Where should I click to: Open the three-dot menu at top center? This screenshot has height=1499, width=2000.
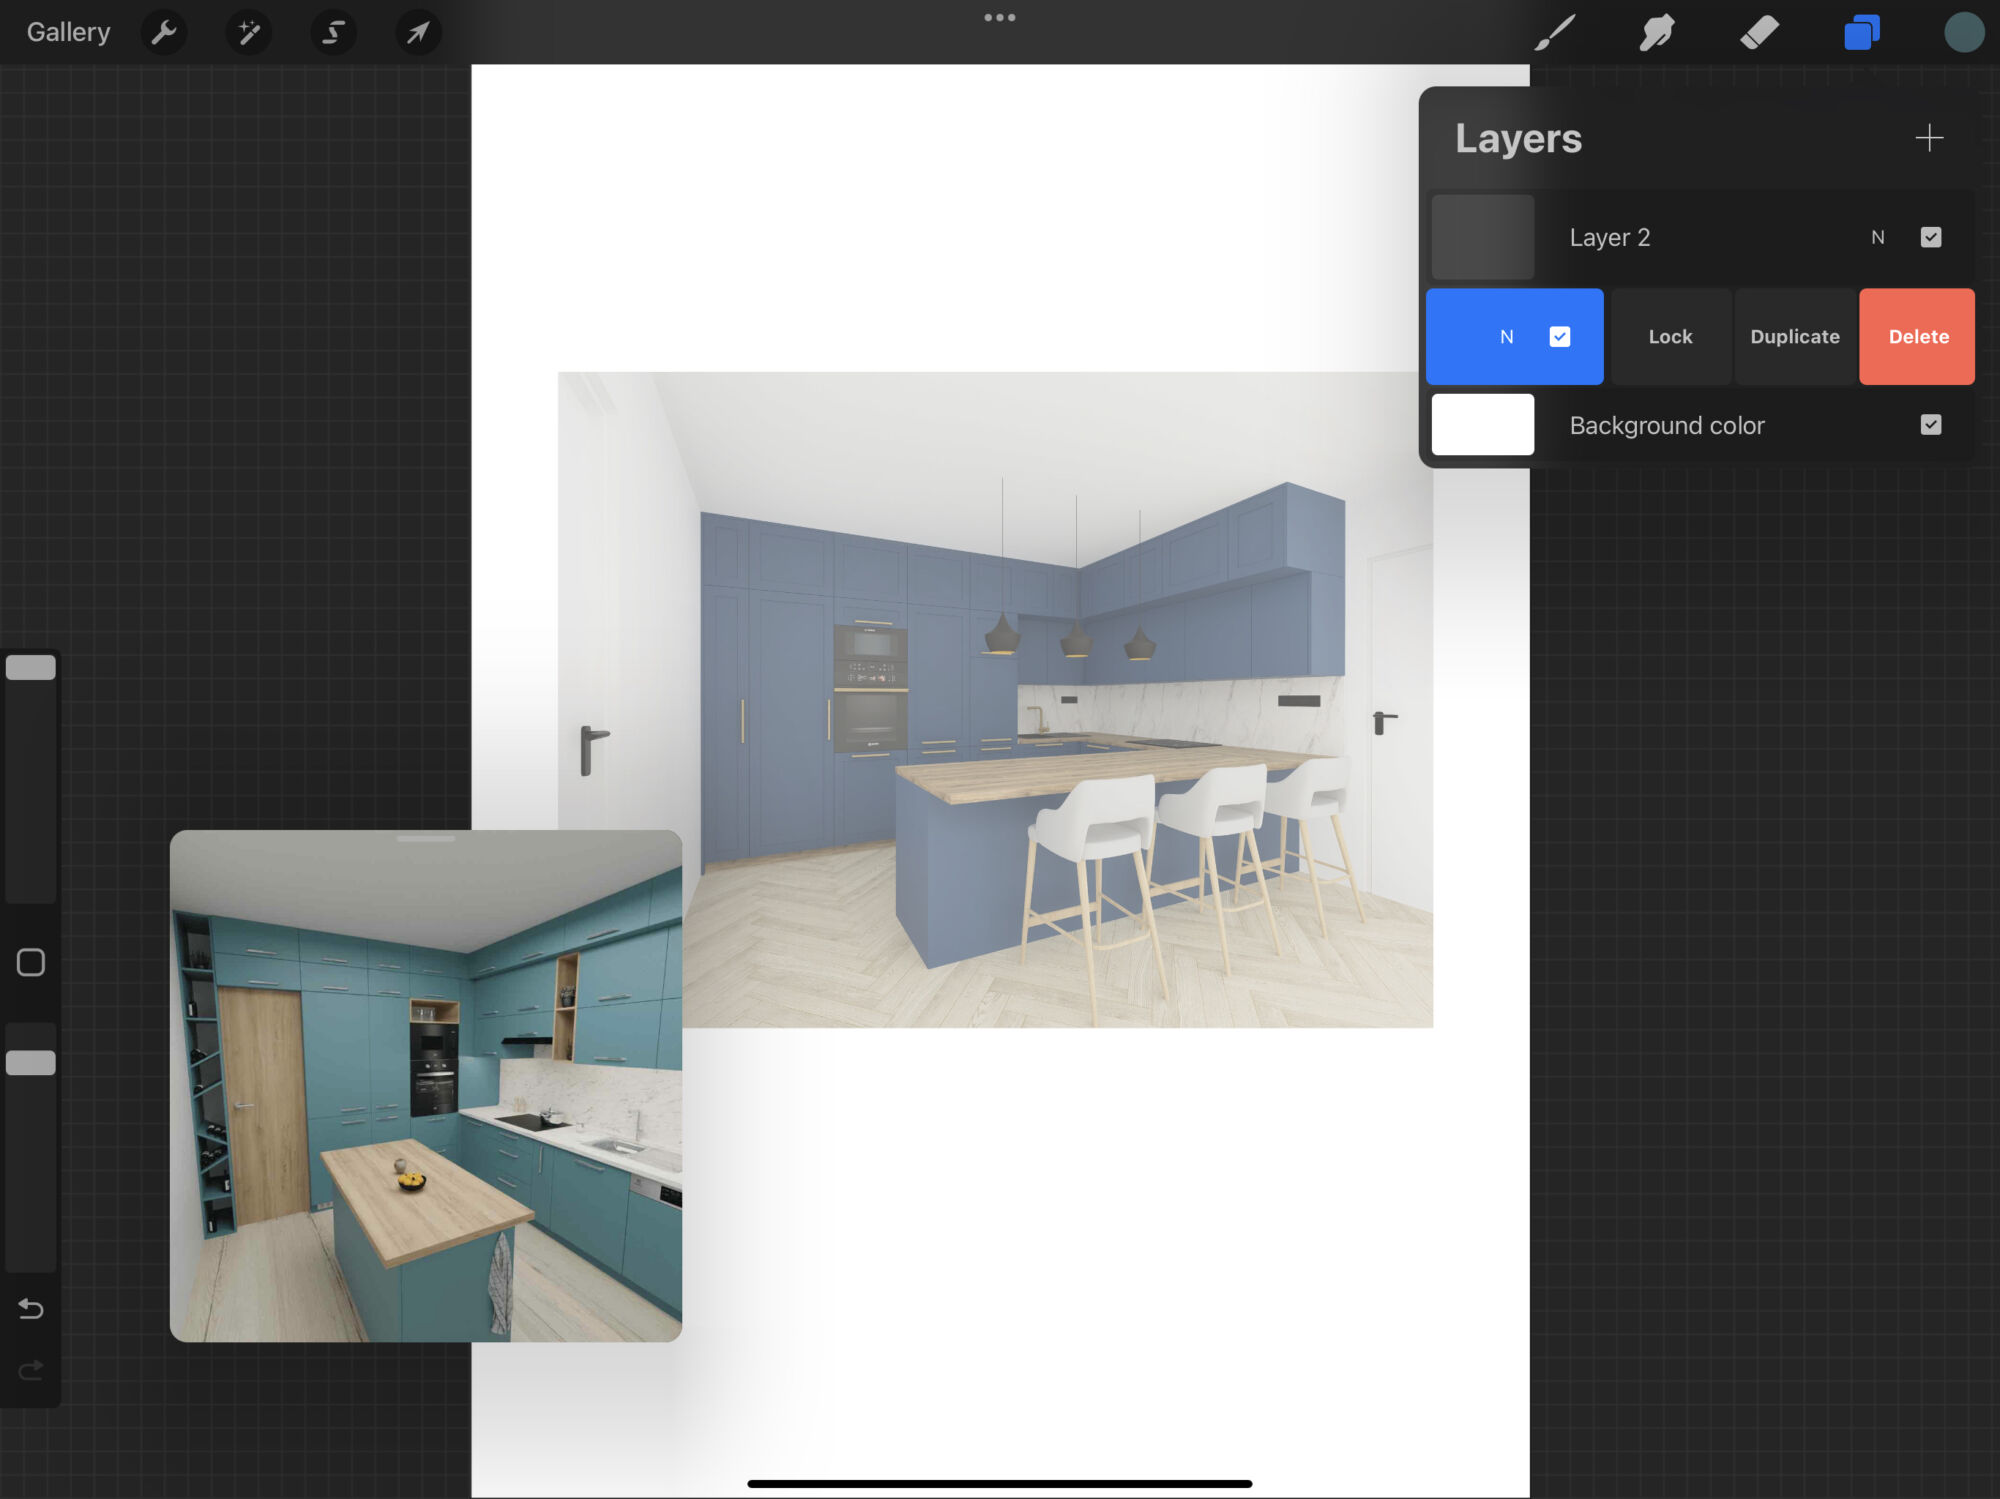tap(999, 18)
